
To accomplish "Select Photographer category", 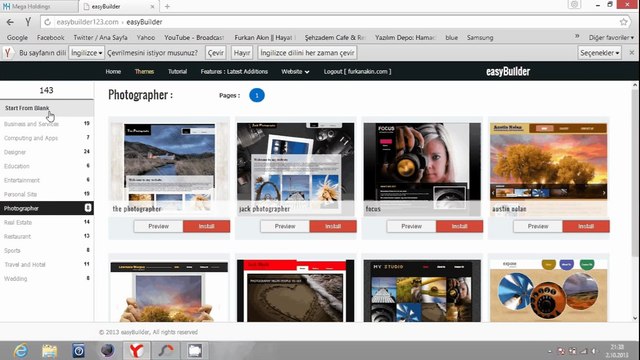I will pos(47,208).
